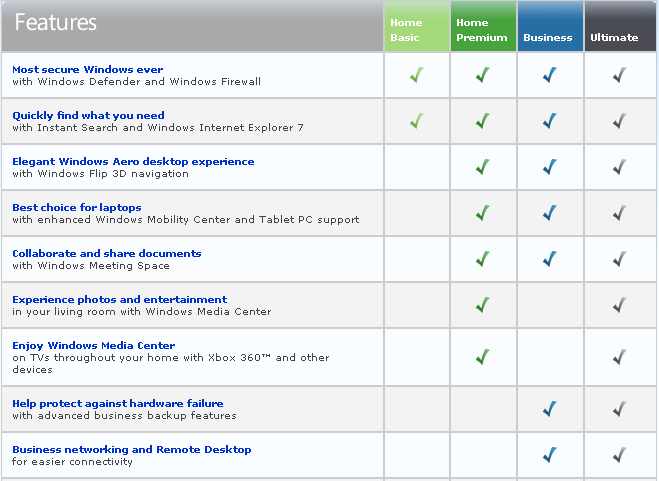Open Help protect against hardware failure link
The height and width of the screenshot is (481, 659).
coord(118,403)
